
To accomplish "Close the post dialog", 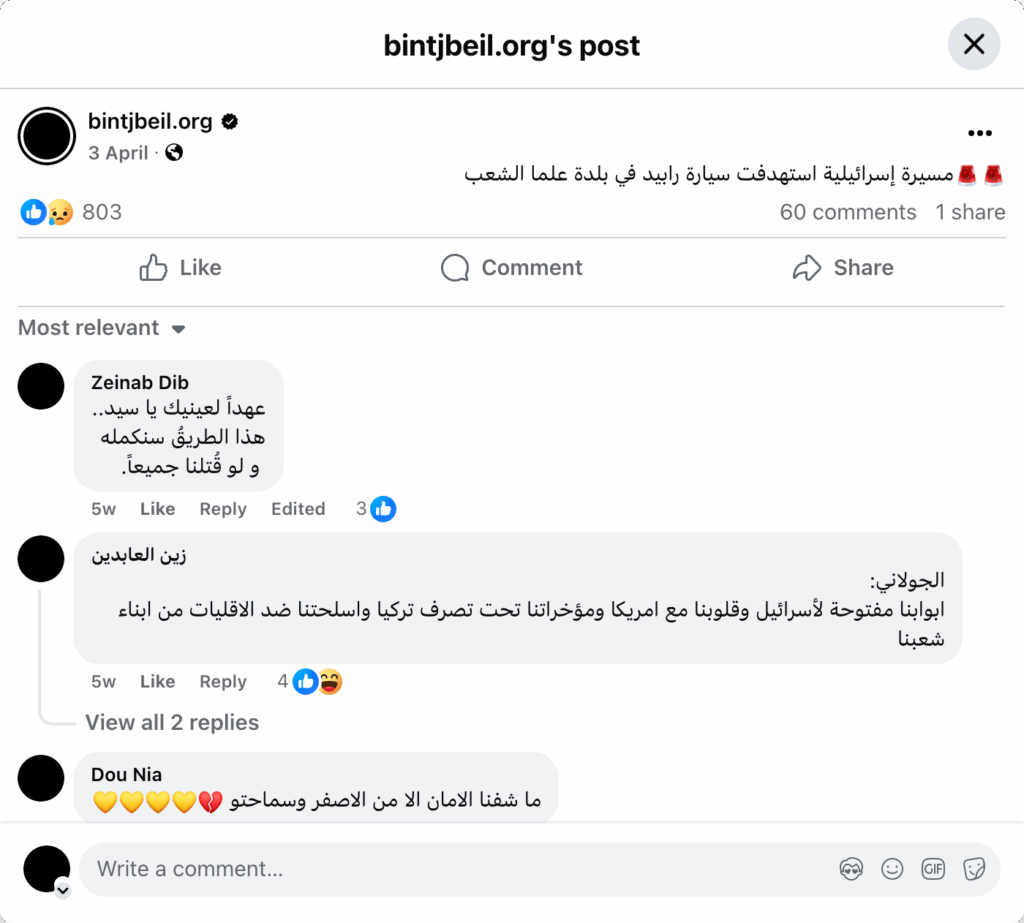I will click(x=973, y=44).
